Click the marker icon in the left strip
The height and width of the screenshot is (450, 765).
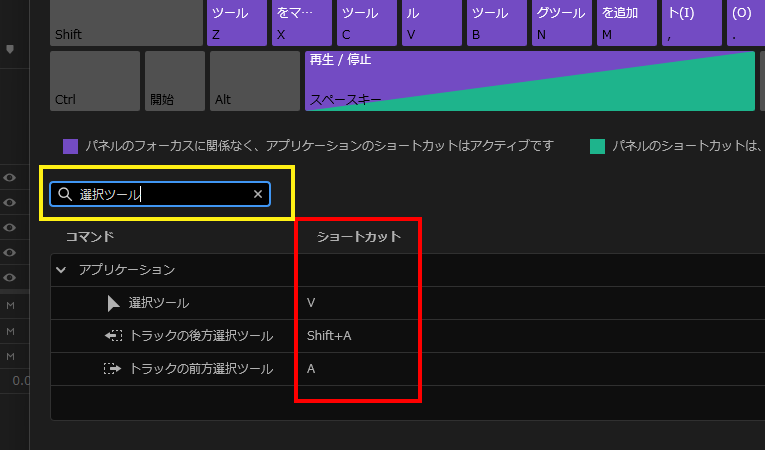[11, 48]
